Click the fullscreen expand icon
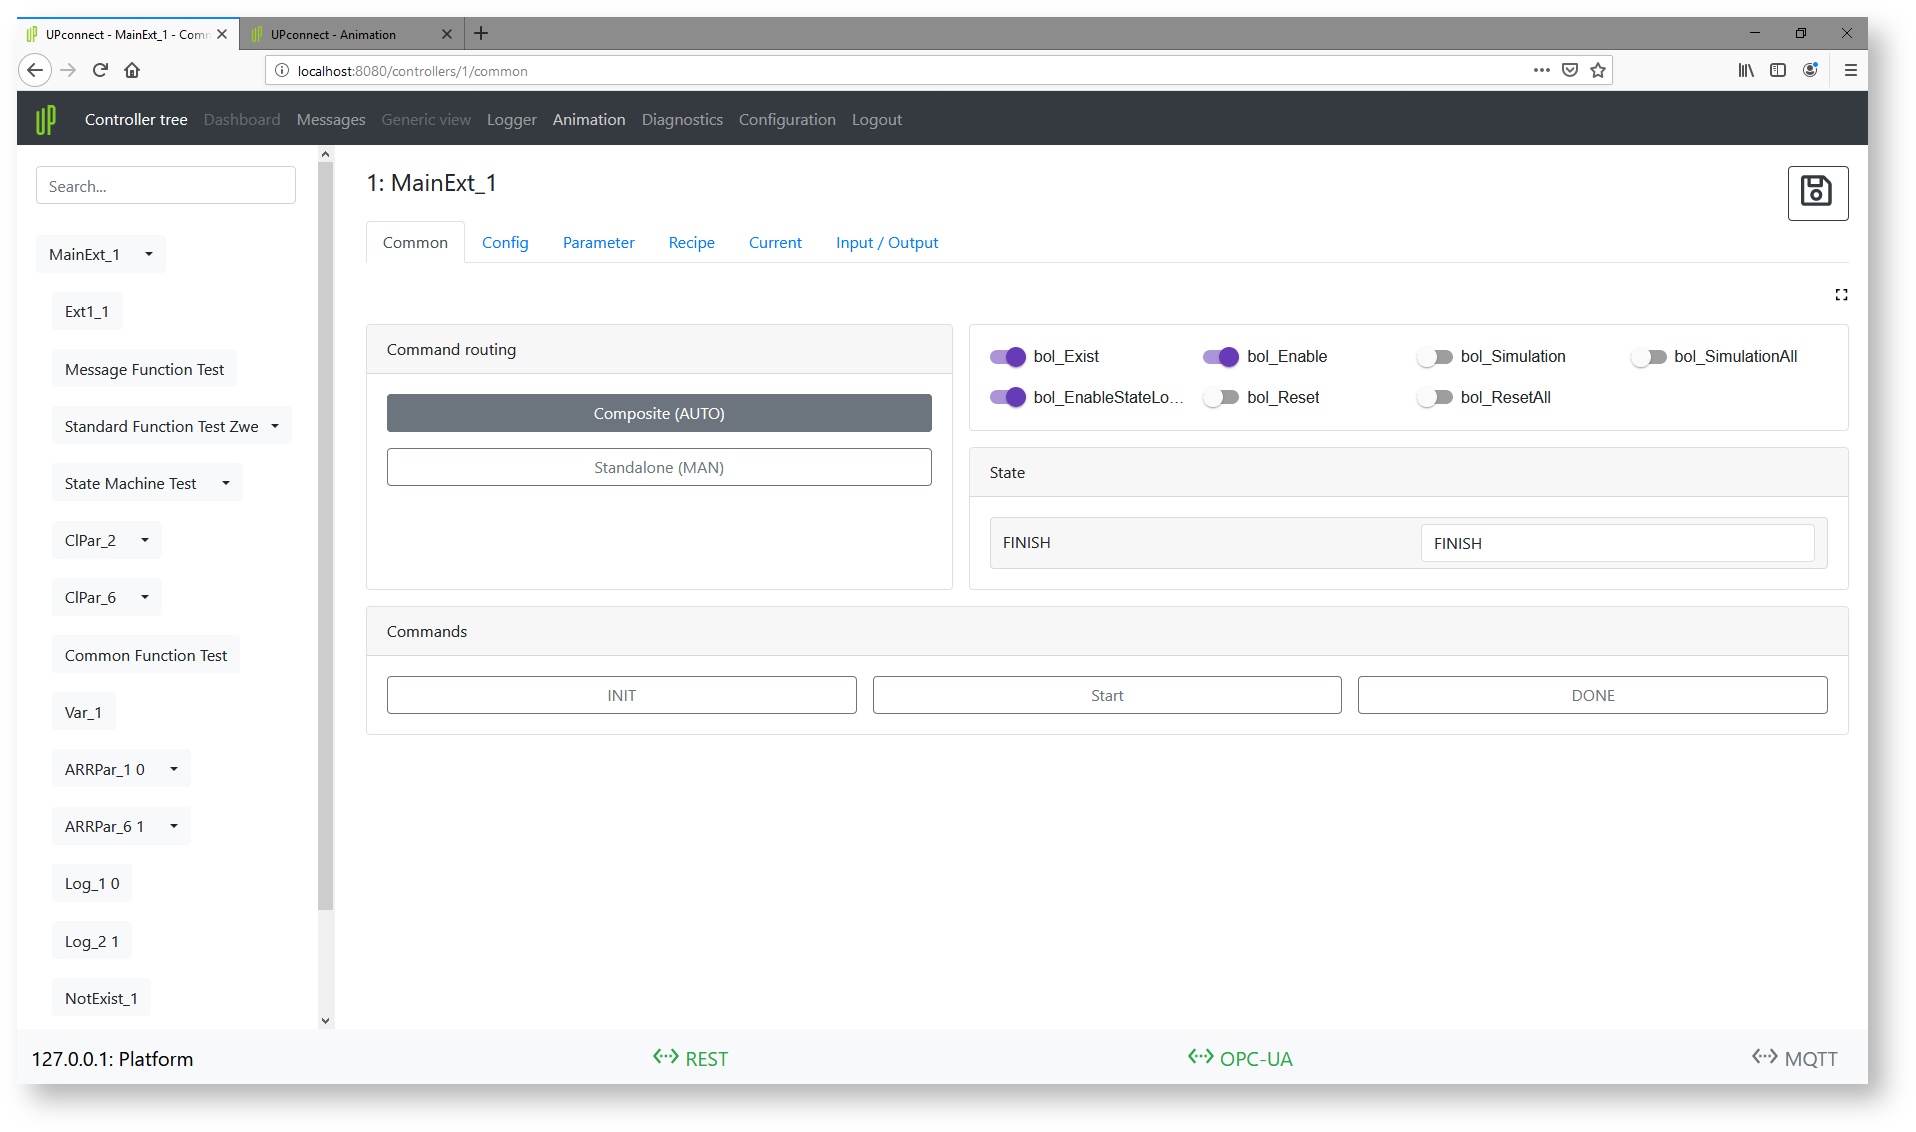The height and width of the screenshot is (1132, 1916). click(x=1840, y=295)
